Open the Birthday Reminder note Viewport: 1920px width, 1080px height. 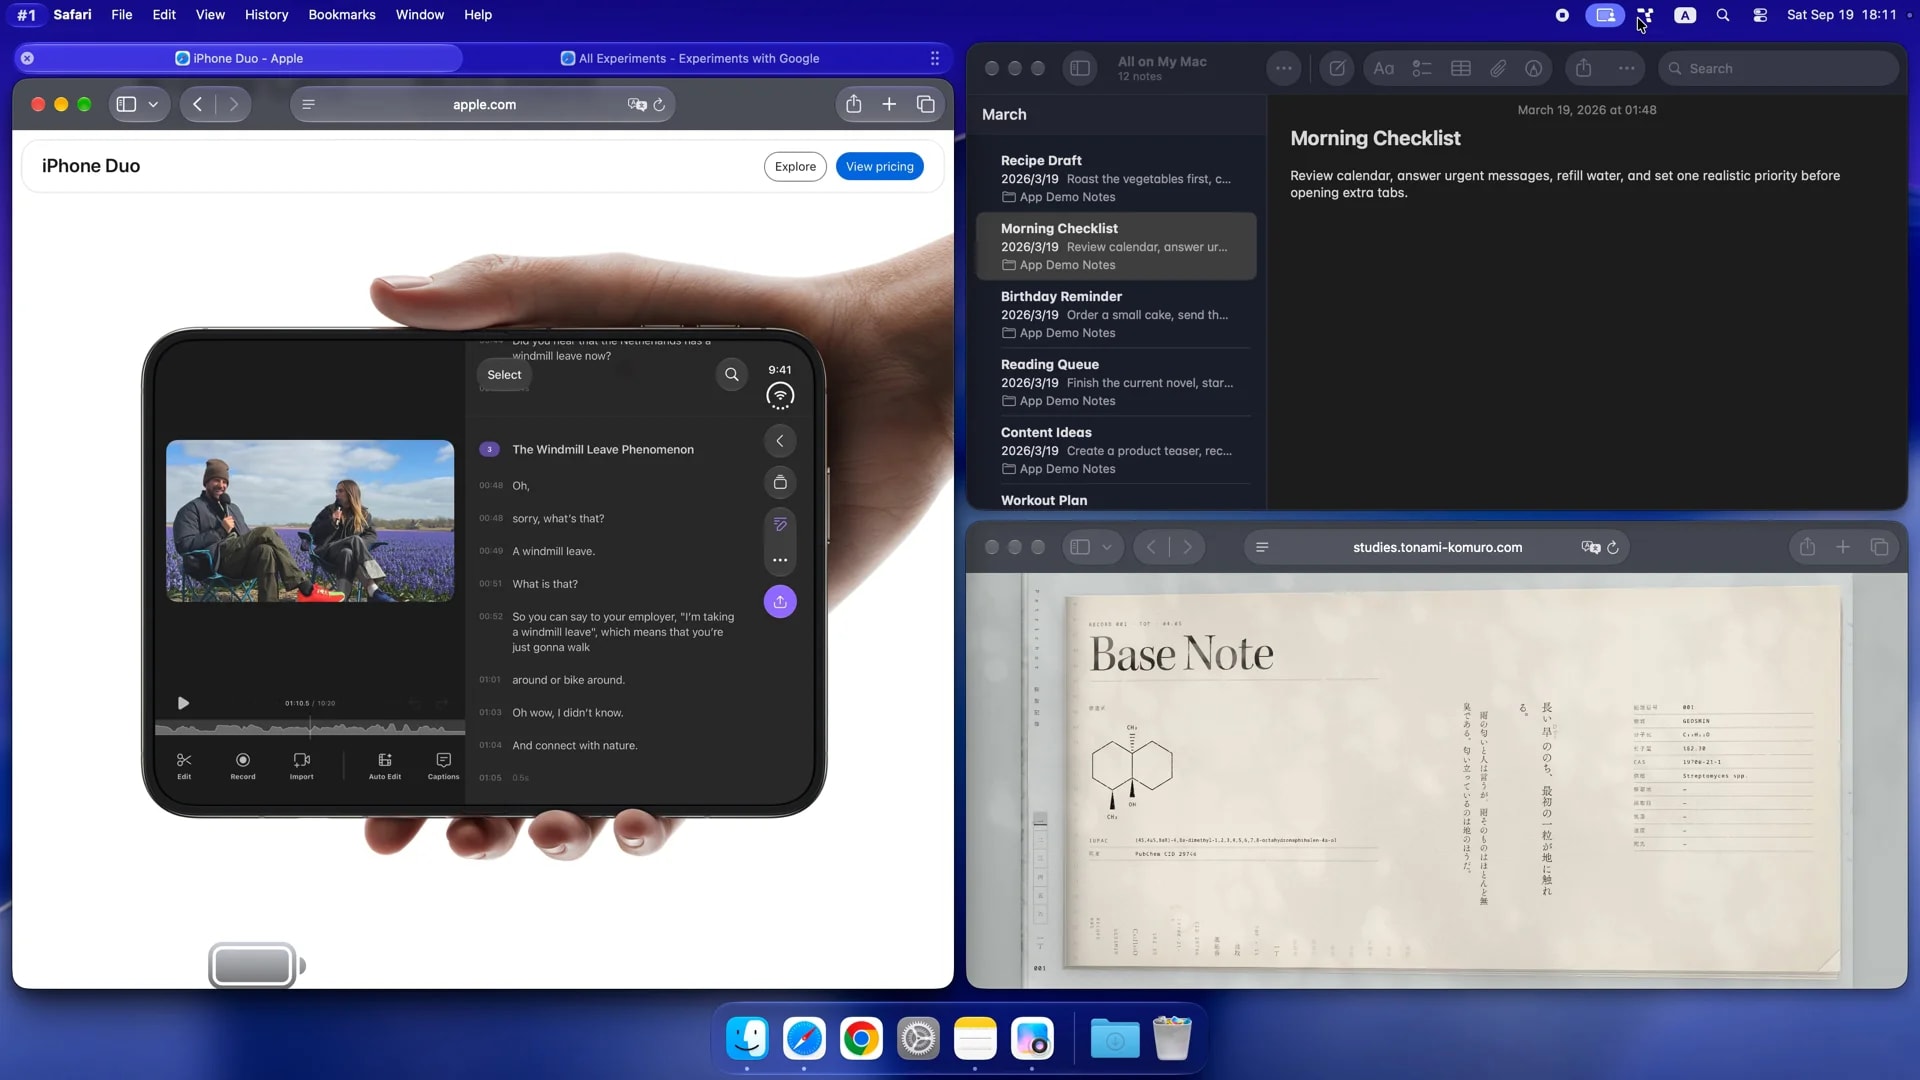(1116, 314)
